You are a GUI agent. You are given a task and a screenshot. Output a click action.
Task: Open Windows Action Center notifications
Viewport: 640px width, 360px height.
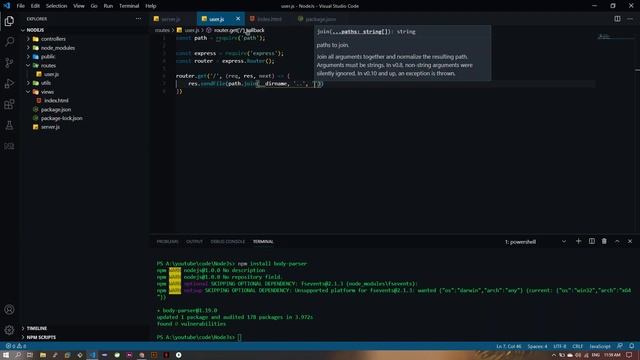click(629, 355)
